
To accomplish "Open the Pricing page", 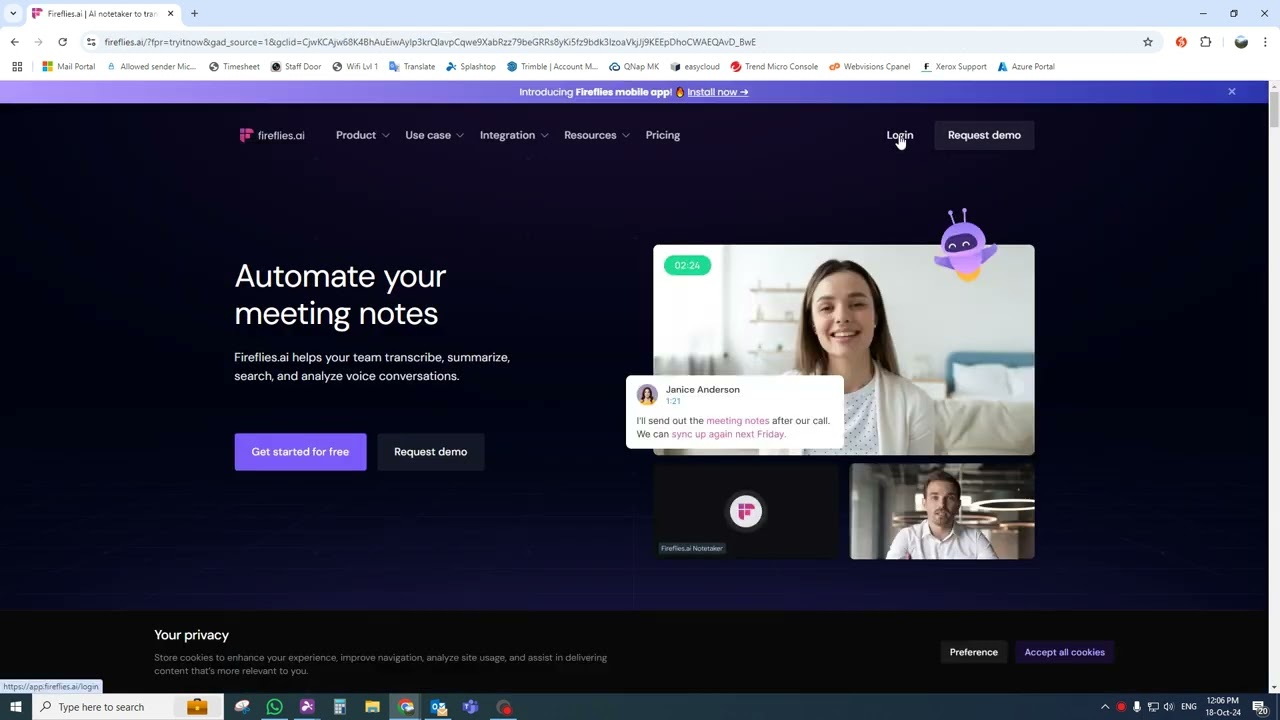I will pyautogui.click(x=662, y=135).
